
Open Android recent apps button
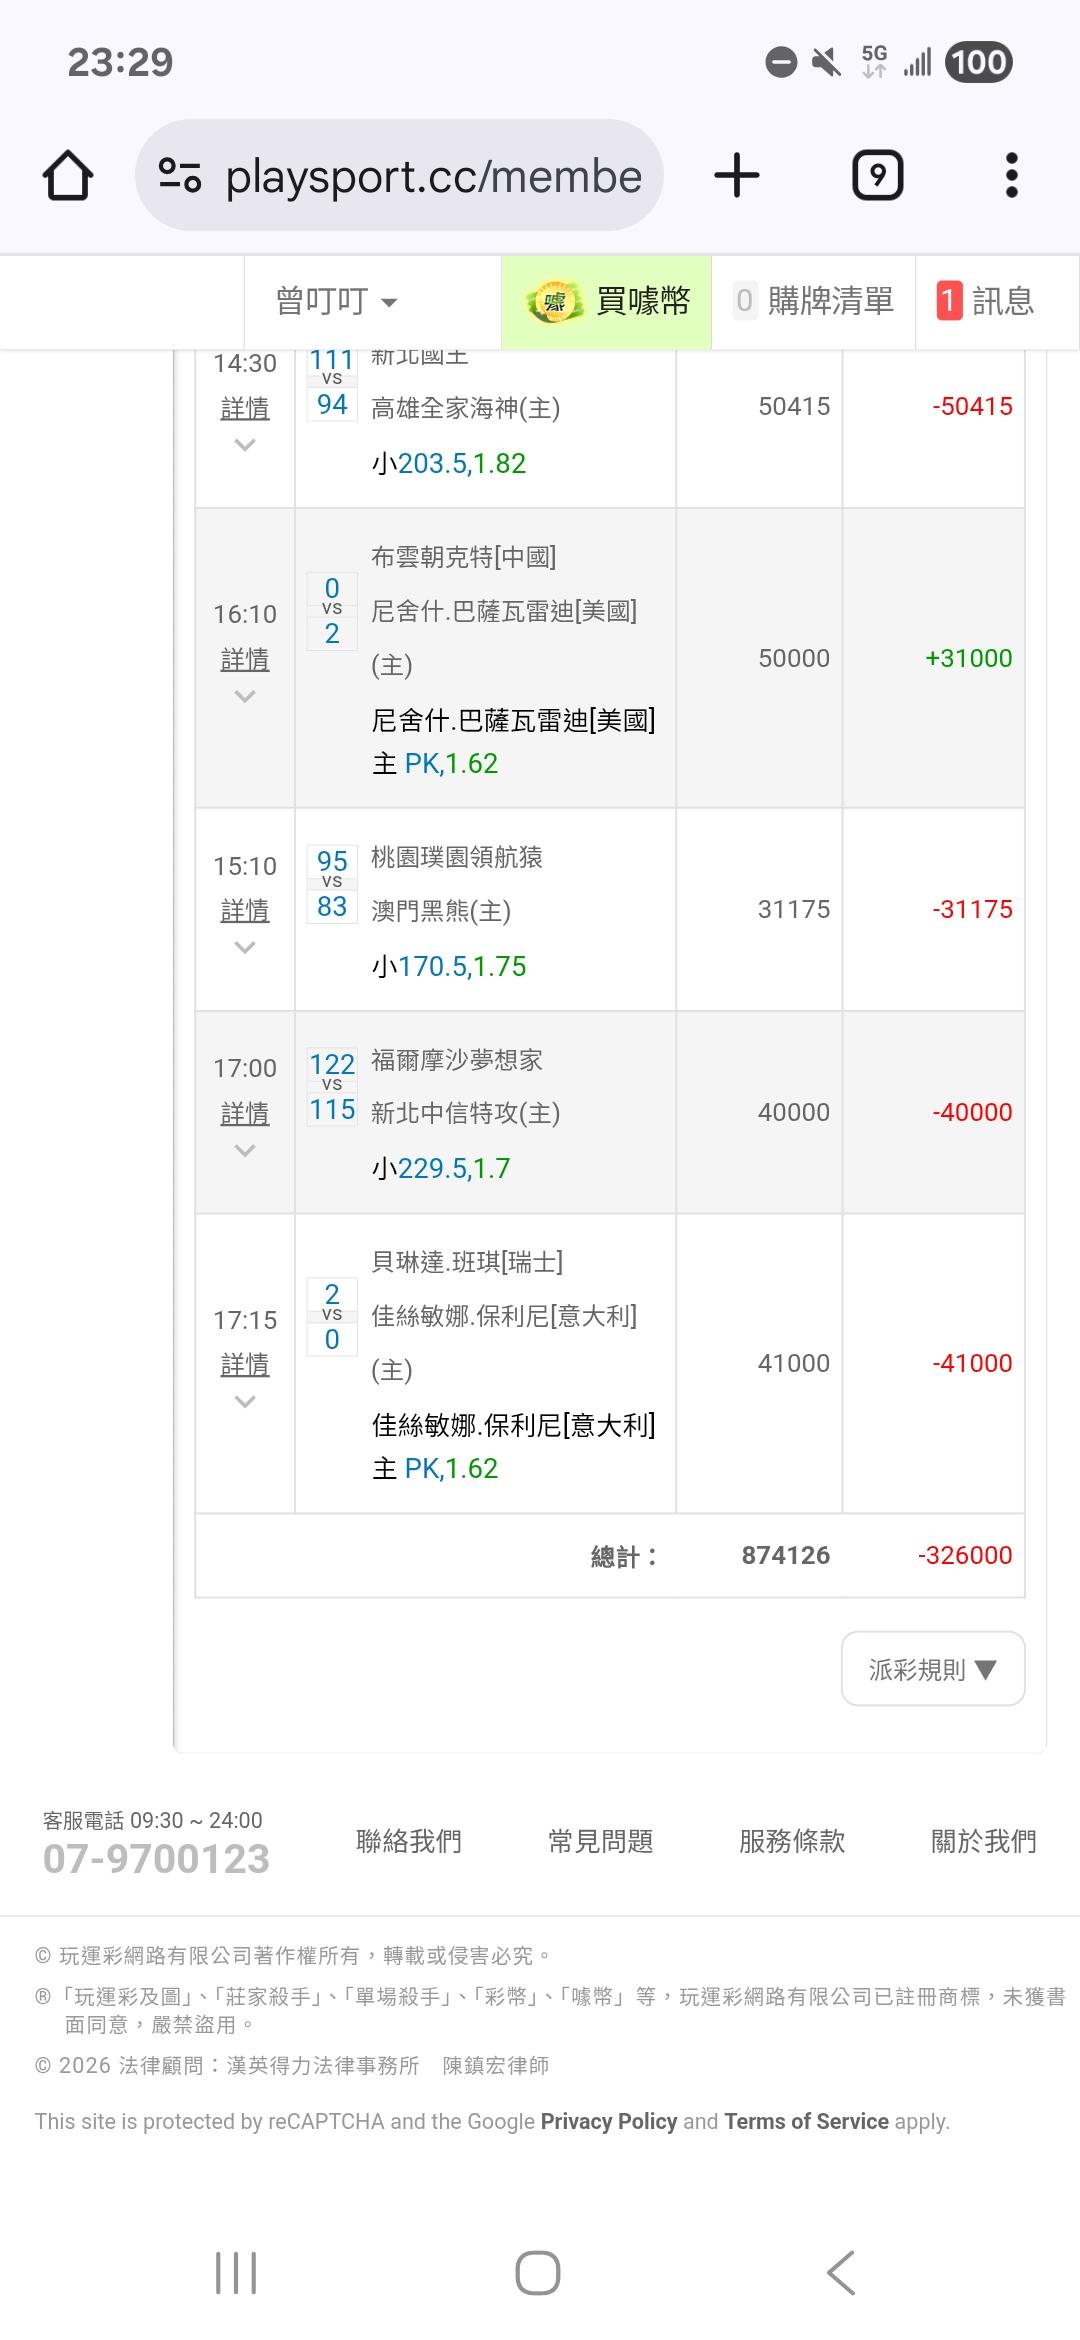pos(236,2272)
